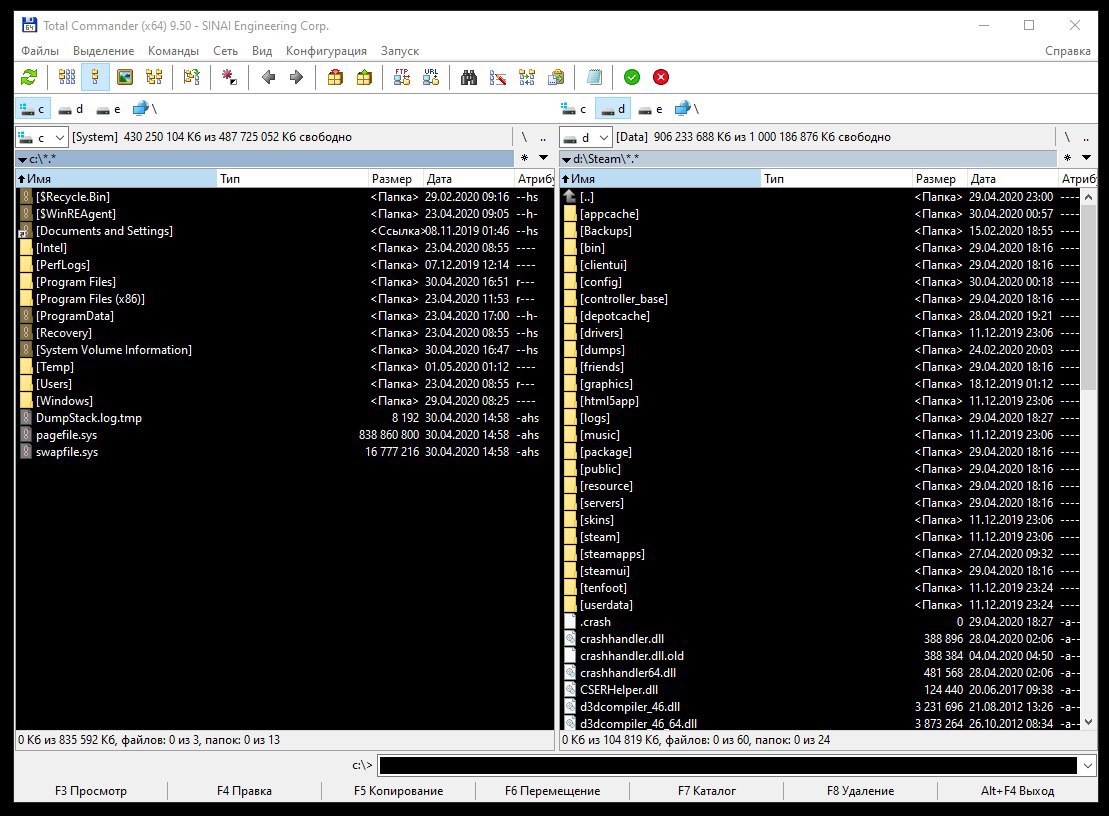The width and height of the screenshot is (1109, 816).
Task: Click the F3 Просмотр button
Action: tap(91, 791)
